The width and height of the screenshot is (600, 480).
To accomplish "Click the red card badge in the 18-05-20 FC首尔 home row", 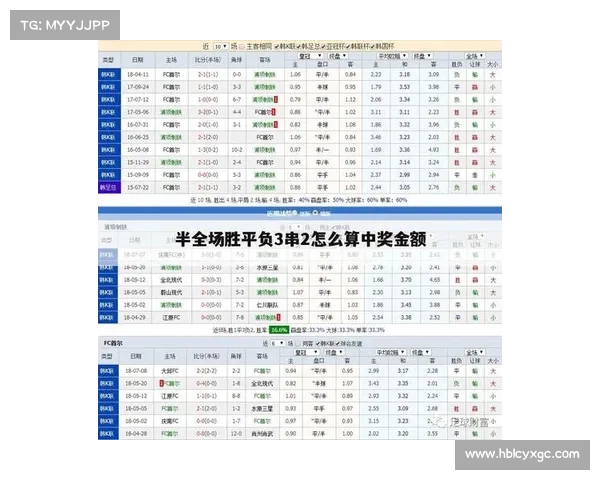I will click(161, 383).
